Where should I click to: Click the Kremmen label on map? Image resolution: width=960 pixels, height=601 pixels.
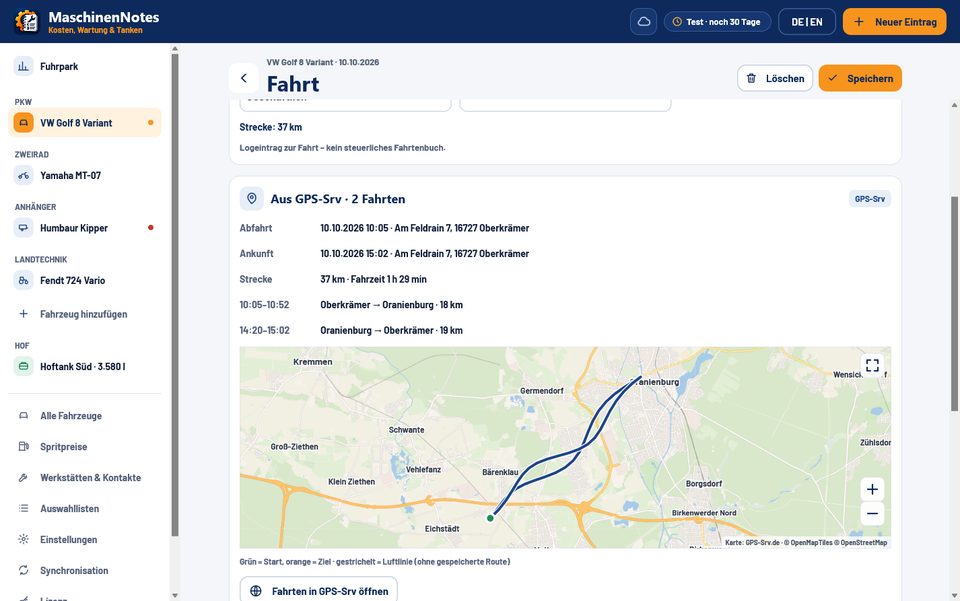point(312,362)
